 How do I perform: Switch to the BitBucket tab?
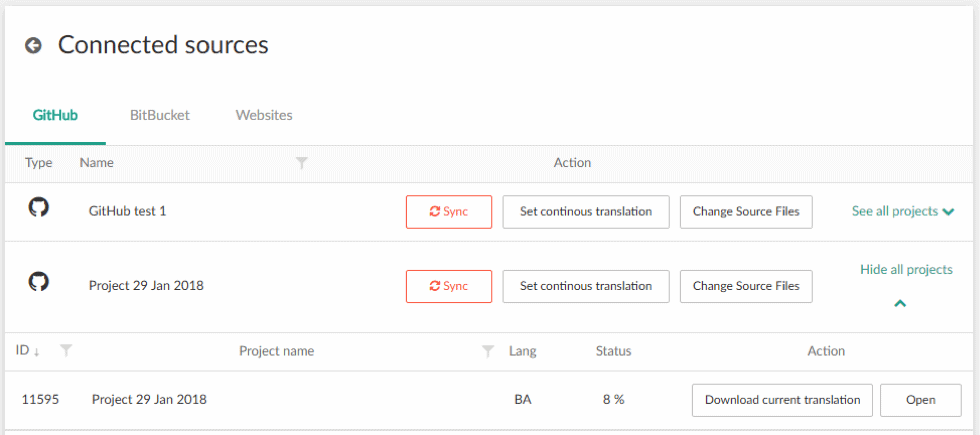click(x=160, y=116)
